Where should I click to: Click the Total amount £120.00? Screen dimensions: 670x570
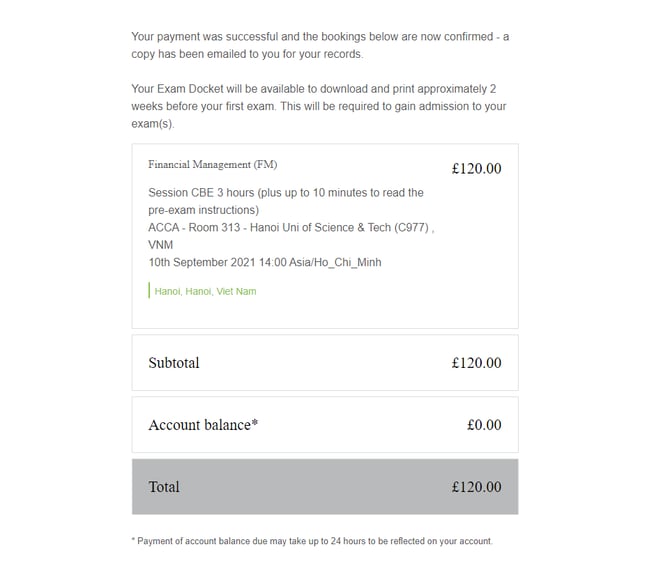[x=476, y=487]
